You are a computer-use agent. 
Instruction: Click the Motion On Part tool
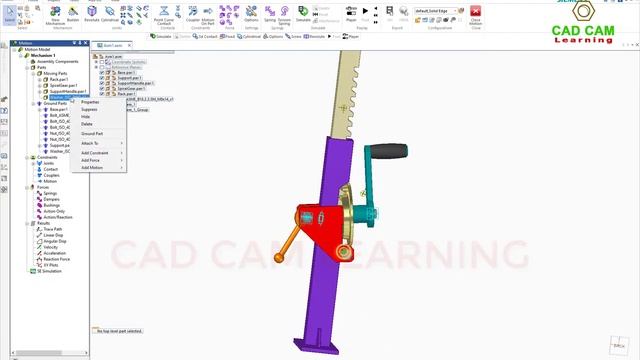208,16
